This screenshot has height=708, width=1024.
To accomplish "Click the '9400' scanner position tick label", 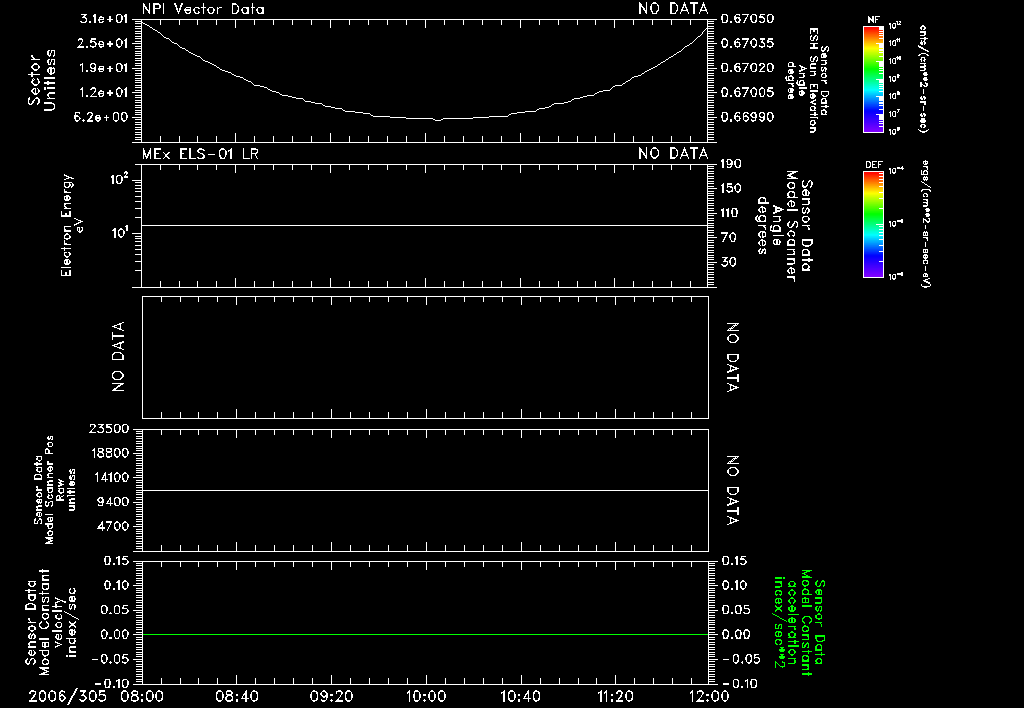I will [x=112, y=502].
